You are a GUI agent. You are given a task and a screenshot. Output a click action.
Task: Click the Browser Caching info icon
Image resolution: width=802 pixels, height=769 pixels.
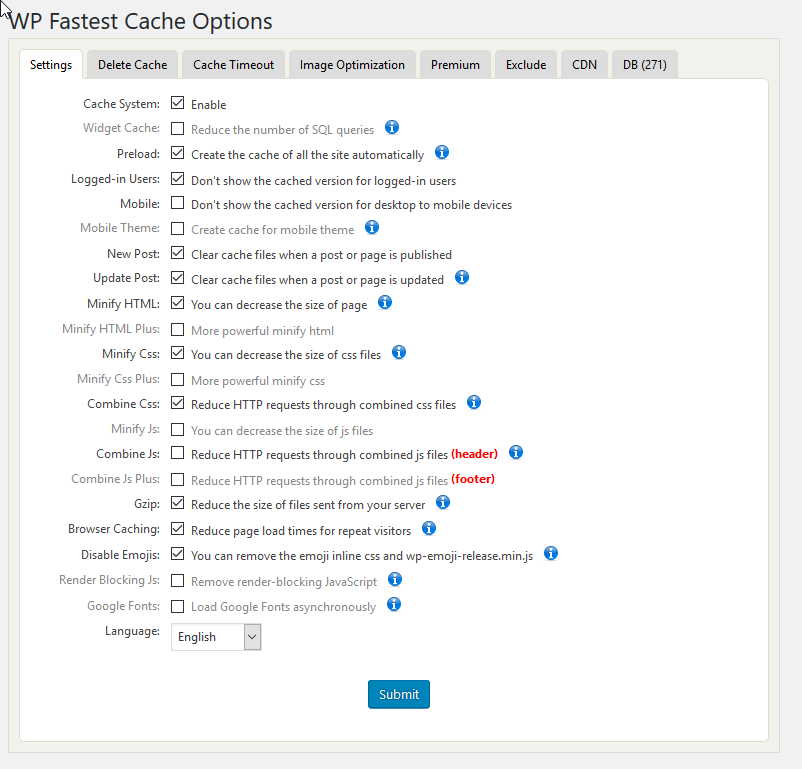(x=429, y=528)
